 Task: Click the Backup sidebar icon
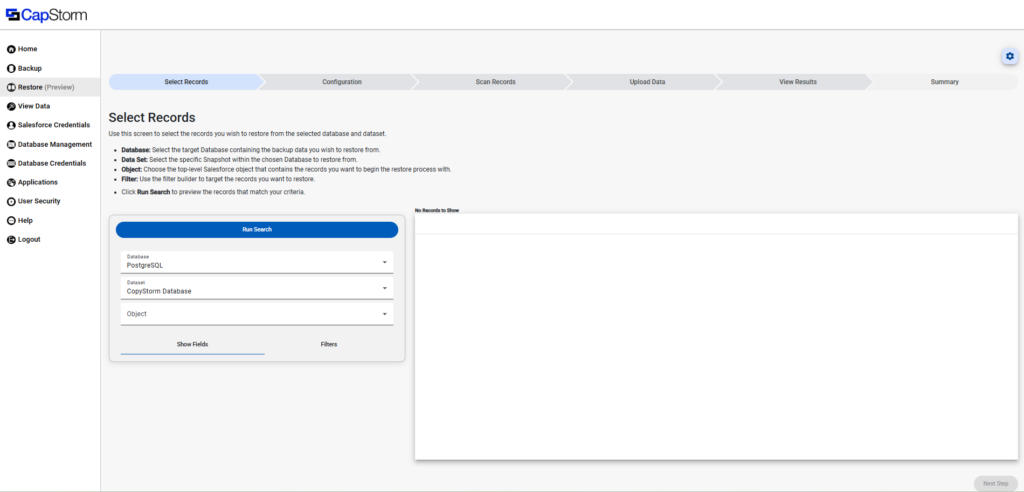(11, 68)
